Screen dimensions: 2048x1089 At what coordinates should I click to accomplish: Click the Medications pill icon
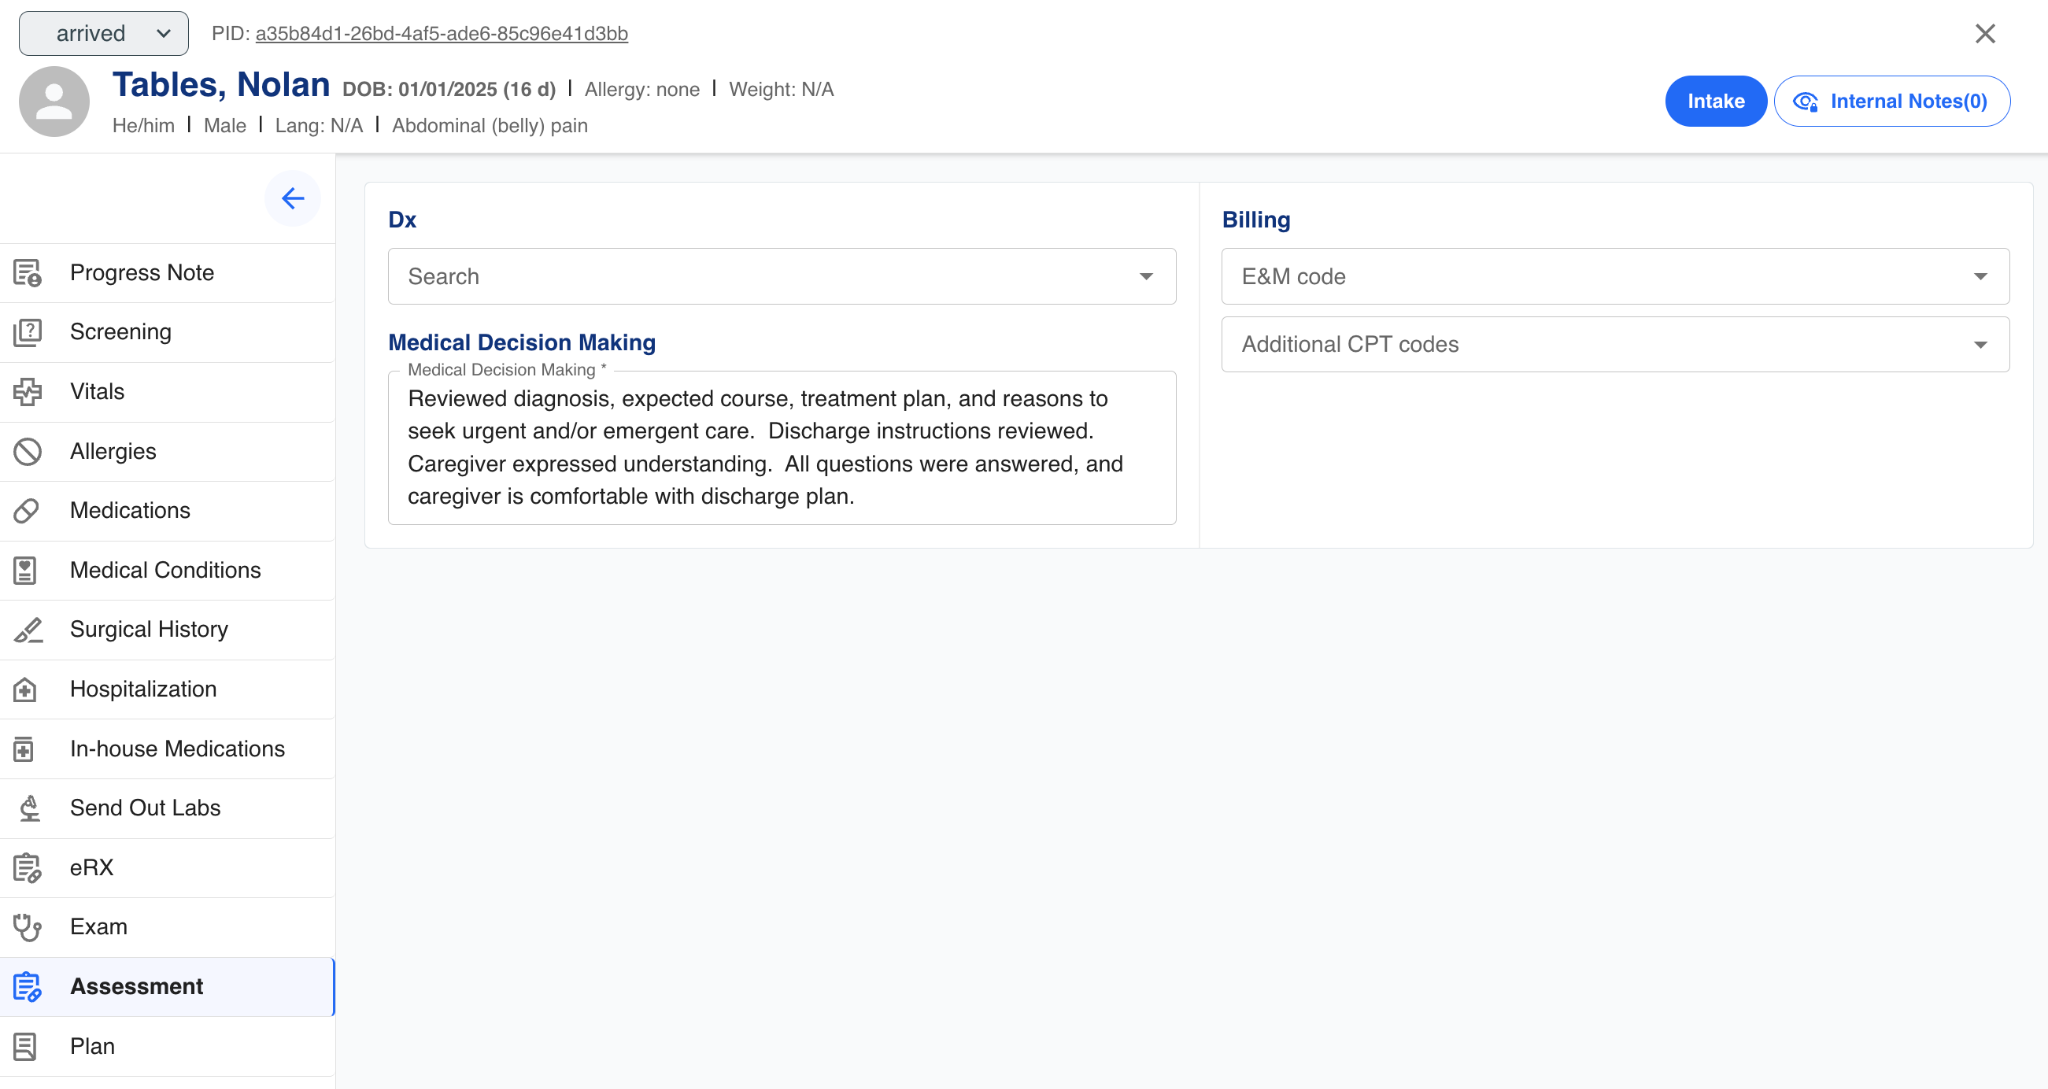point(27,511)
